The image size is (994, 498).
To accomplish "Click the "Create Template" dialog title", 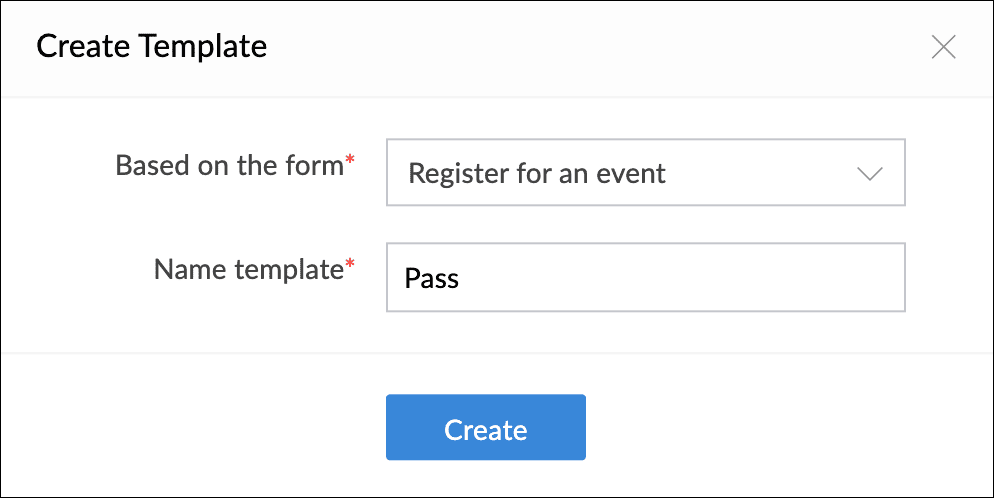I will coord(151,46).
